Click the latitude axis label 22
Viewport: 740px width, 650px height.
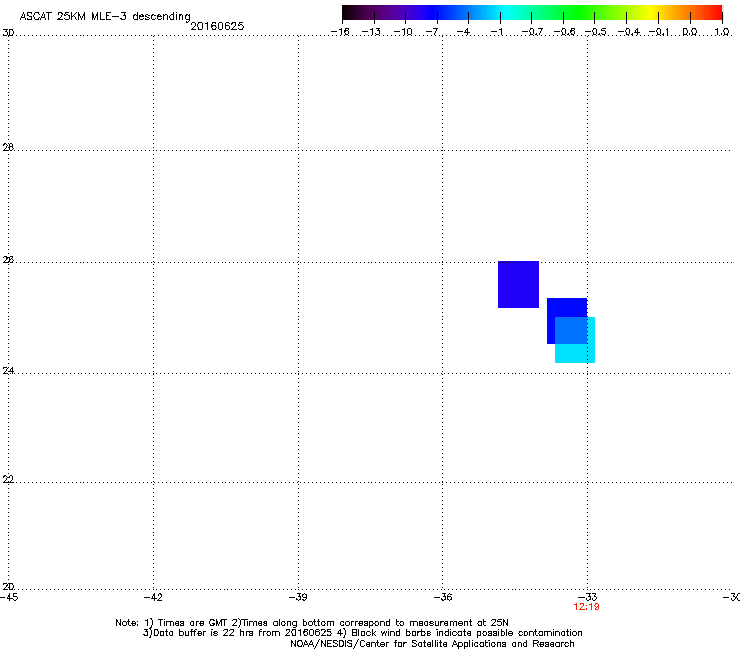8,479
